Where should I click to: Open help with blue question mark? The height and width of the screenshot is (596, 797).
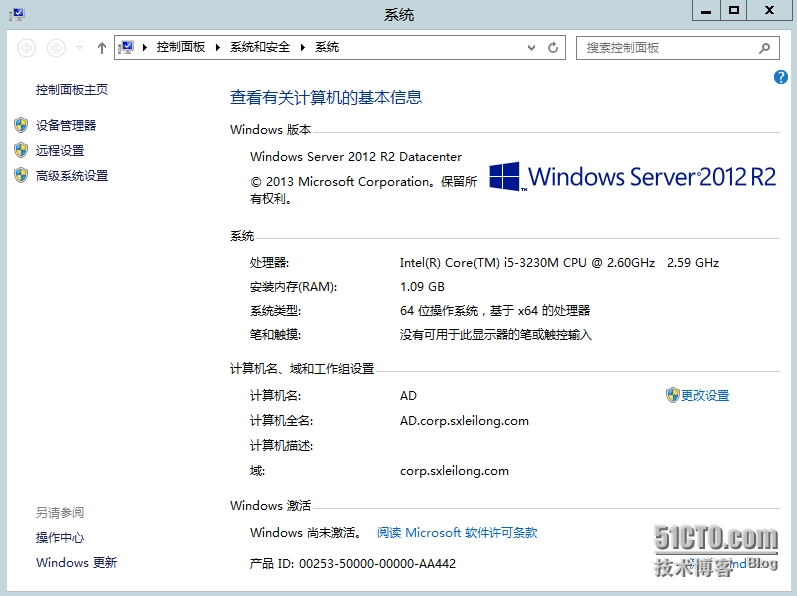(x=781, y=77)
